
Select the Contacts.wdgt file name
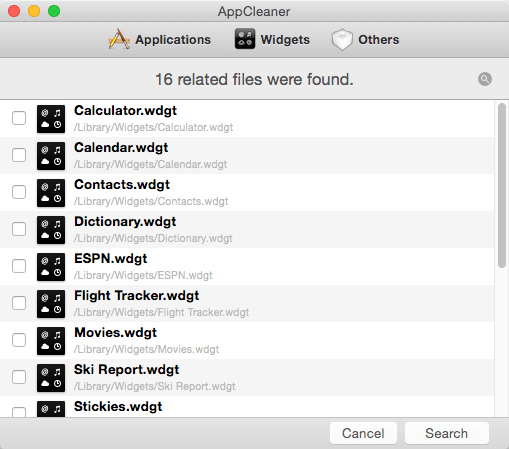(122, 185)
